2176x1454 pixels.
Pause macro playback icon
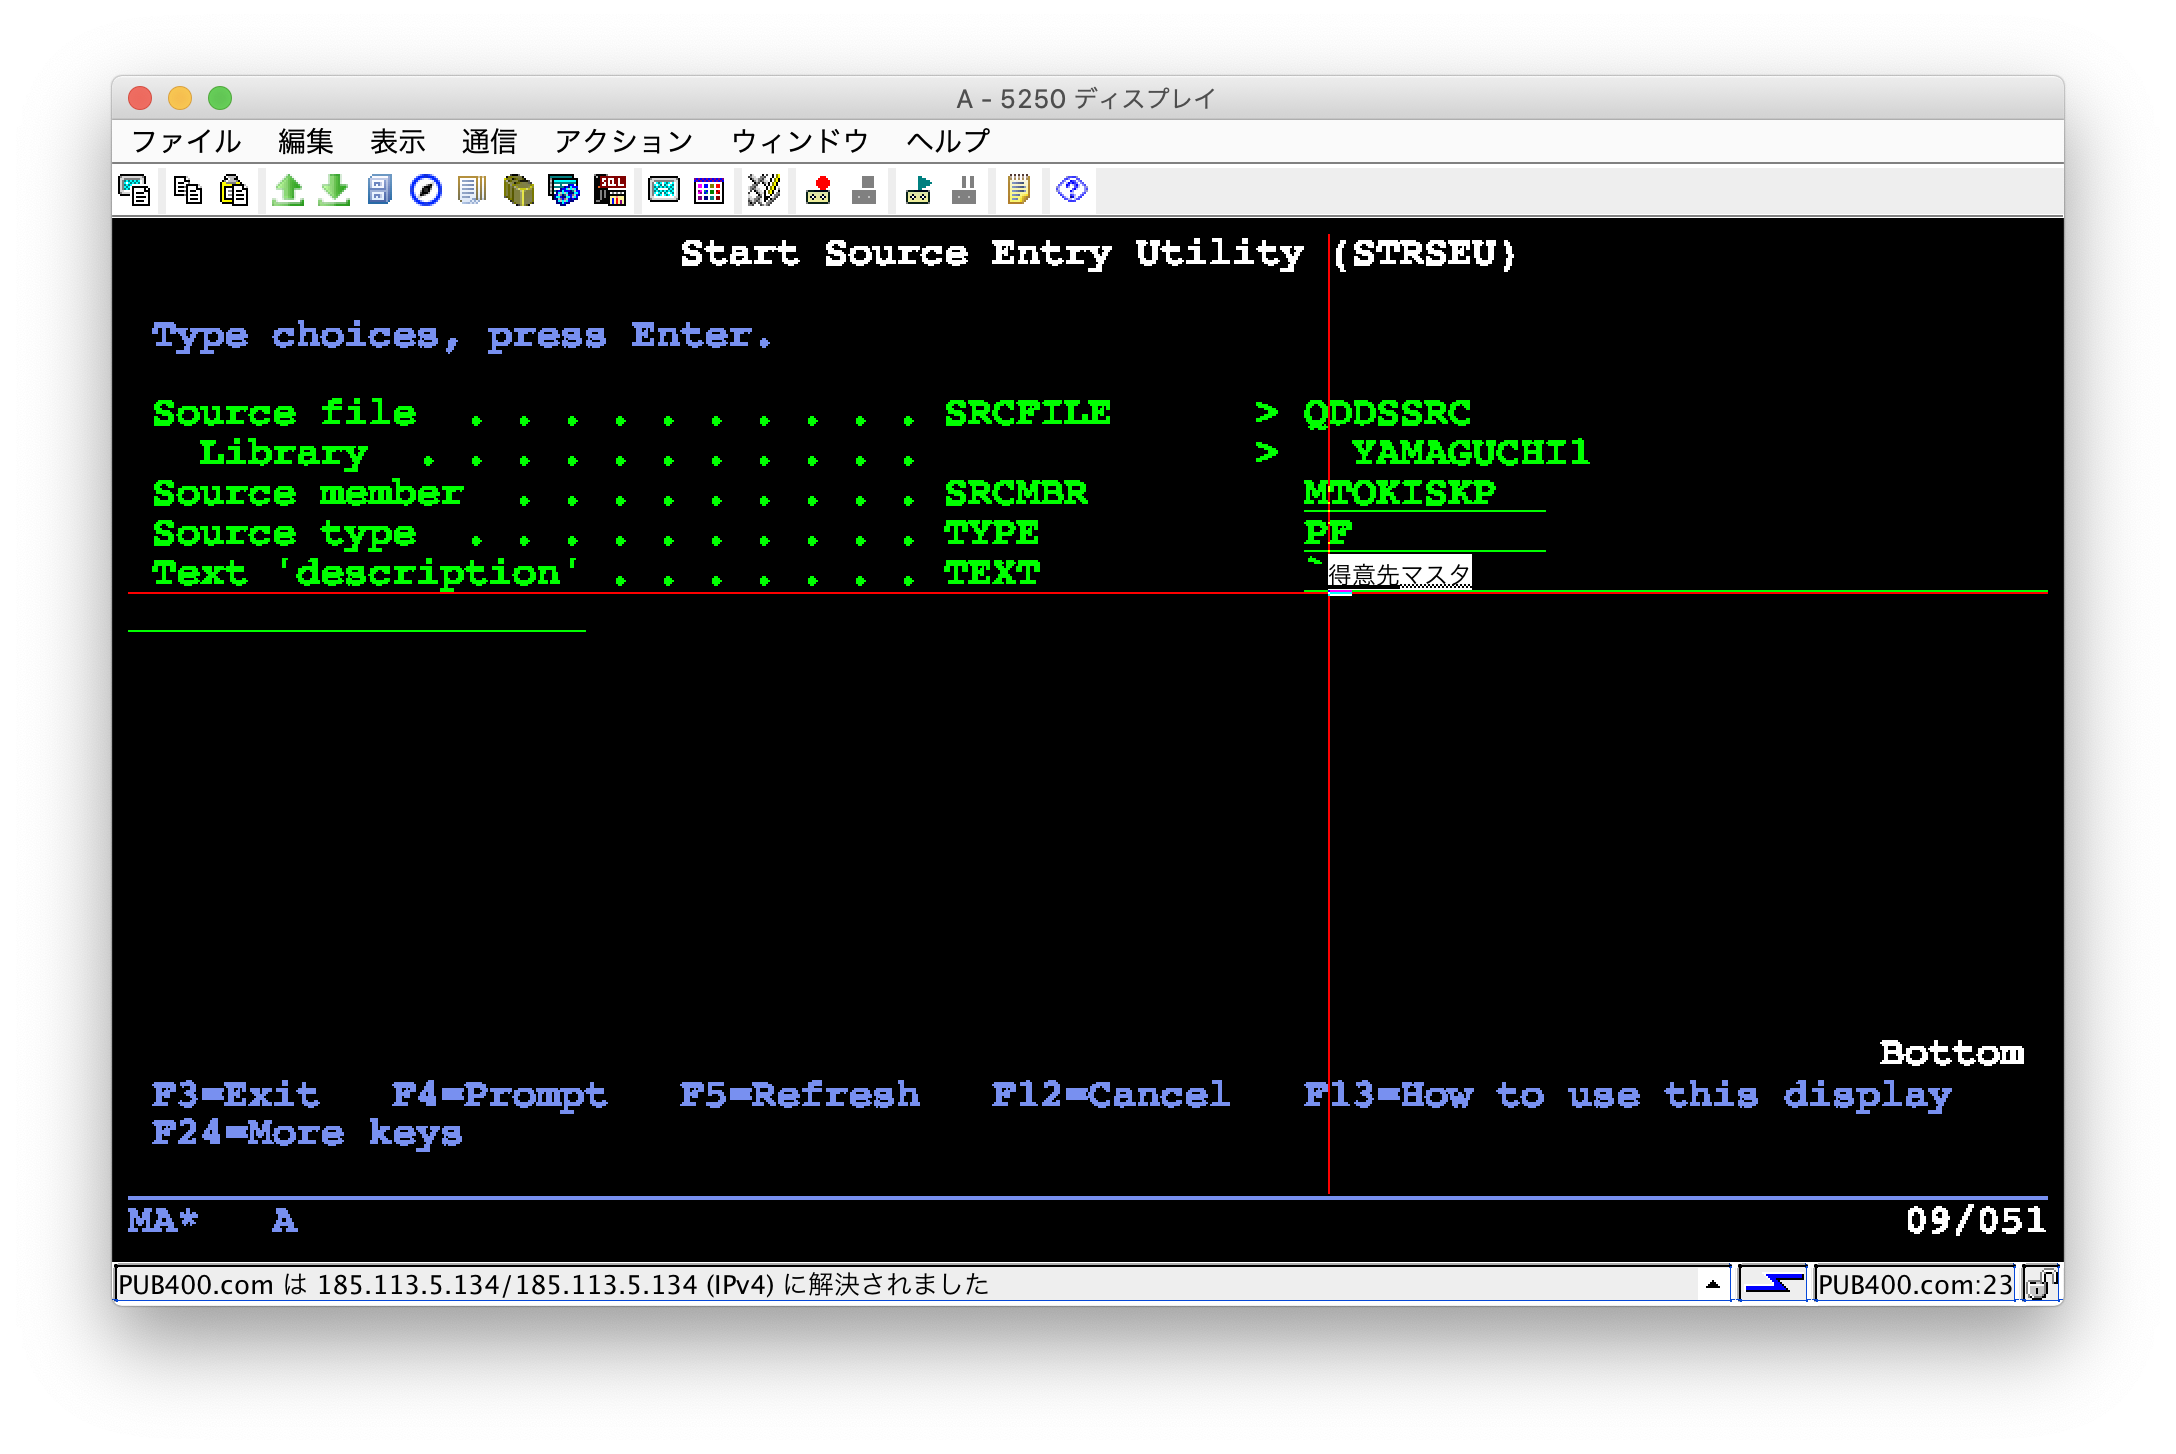(x=964, y=190)
